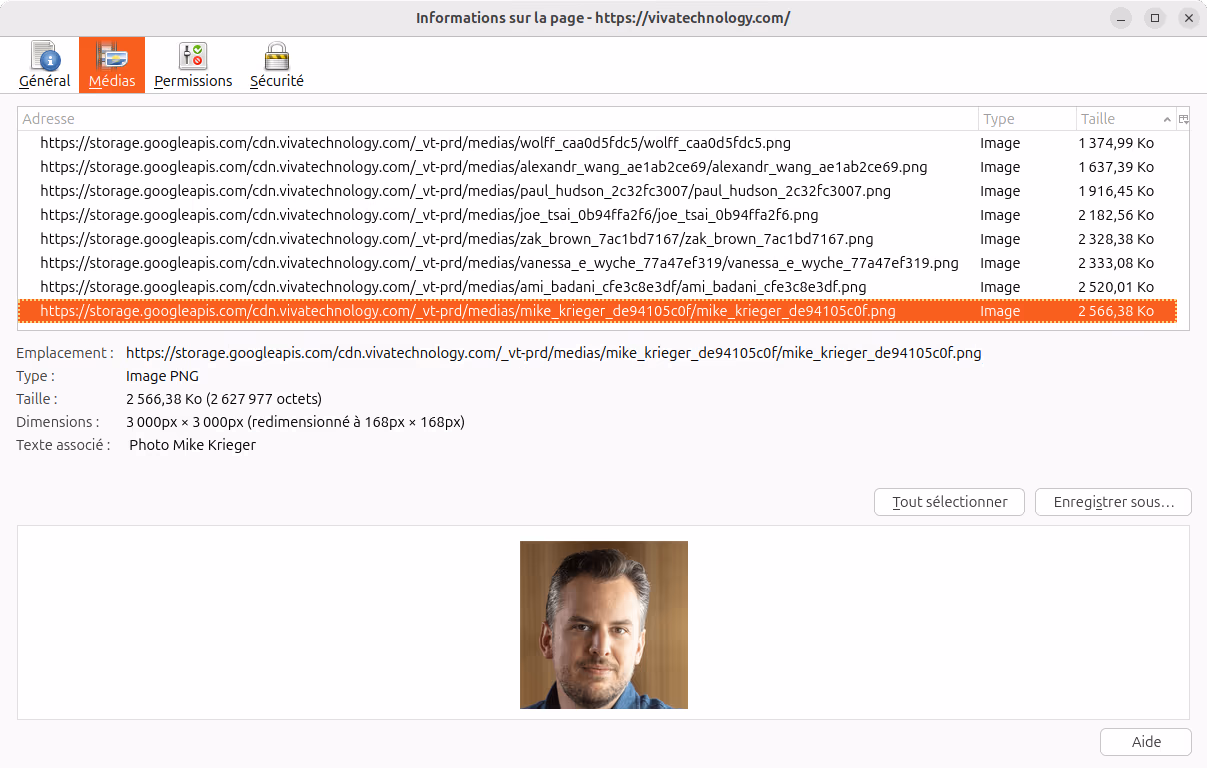The height and width of the screenshot is (768, 1207).
Task: Open the Général tab
Action: pyautogui.click(x=45, y=65)
